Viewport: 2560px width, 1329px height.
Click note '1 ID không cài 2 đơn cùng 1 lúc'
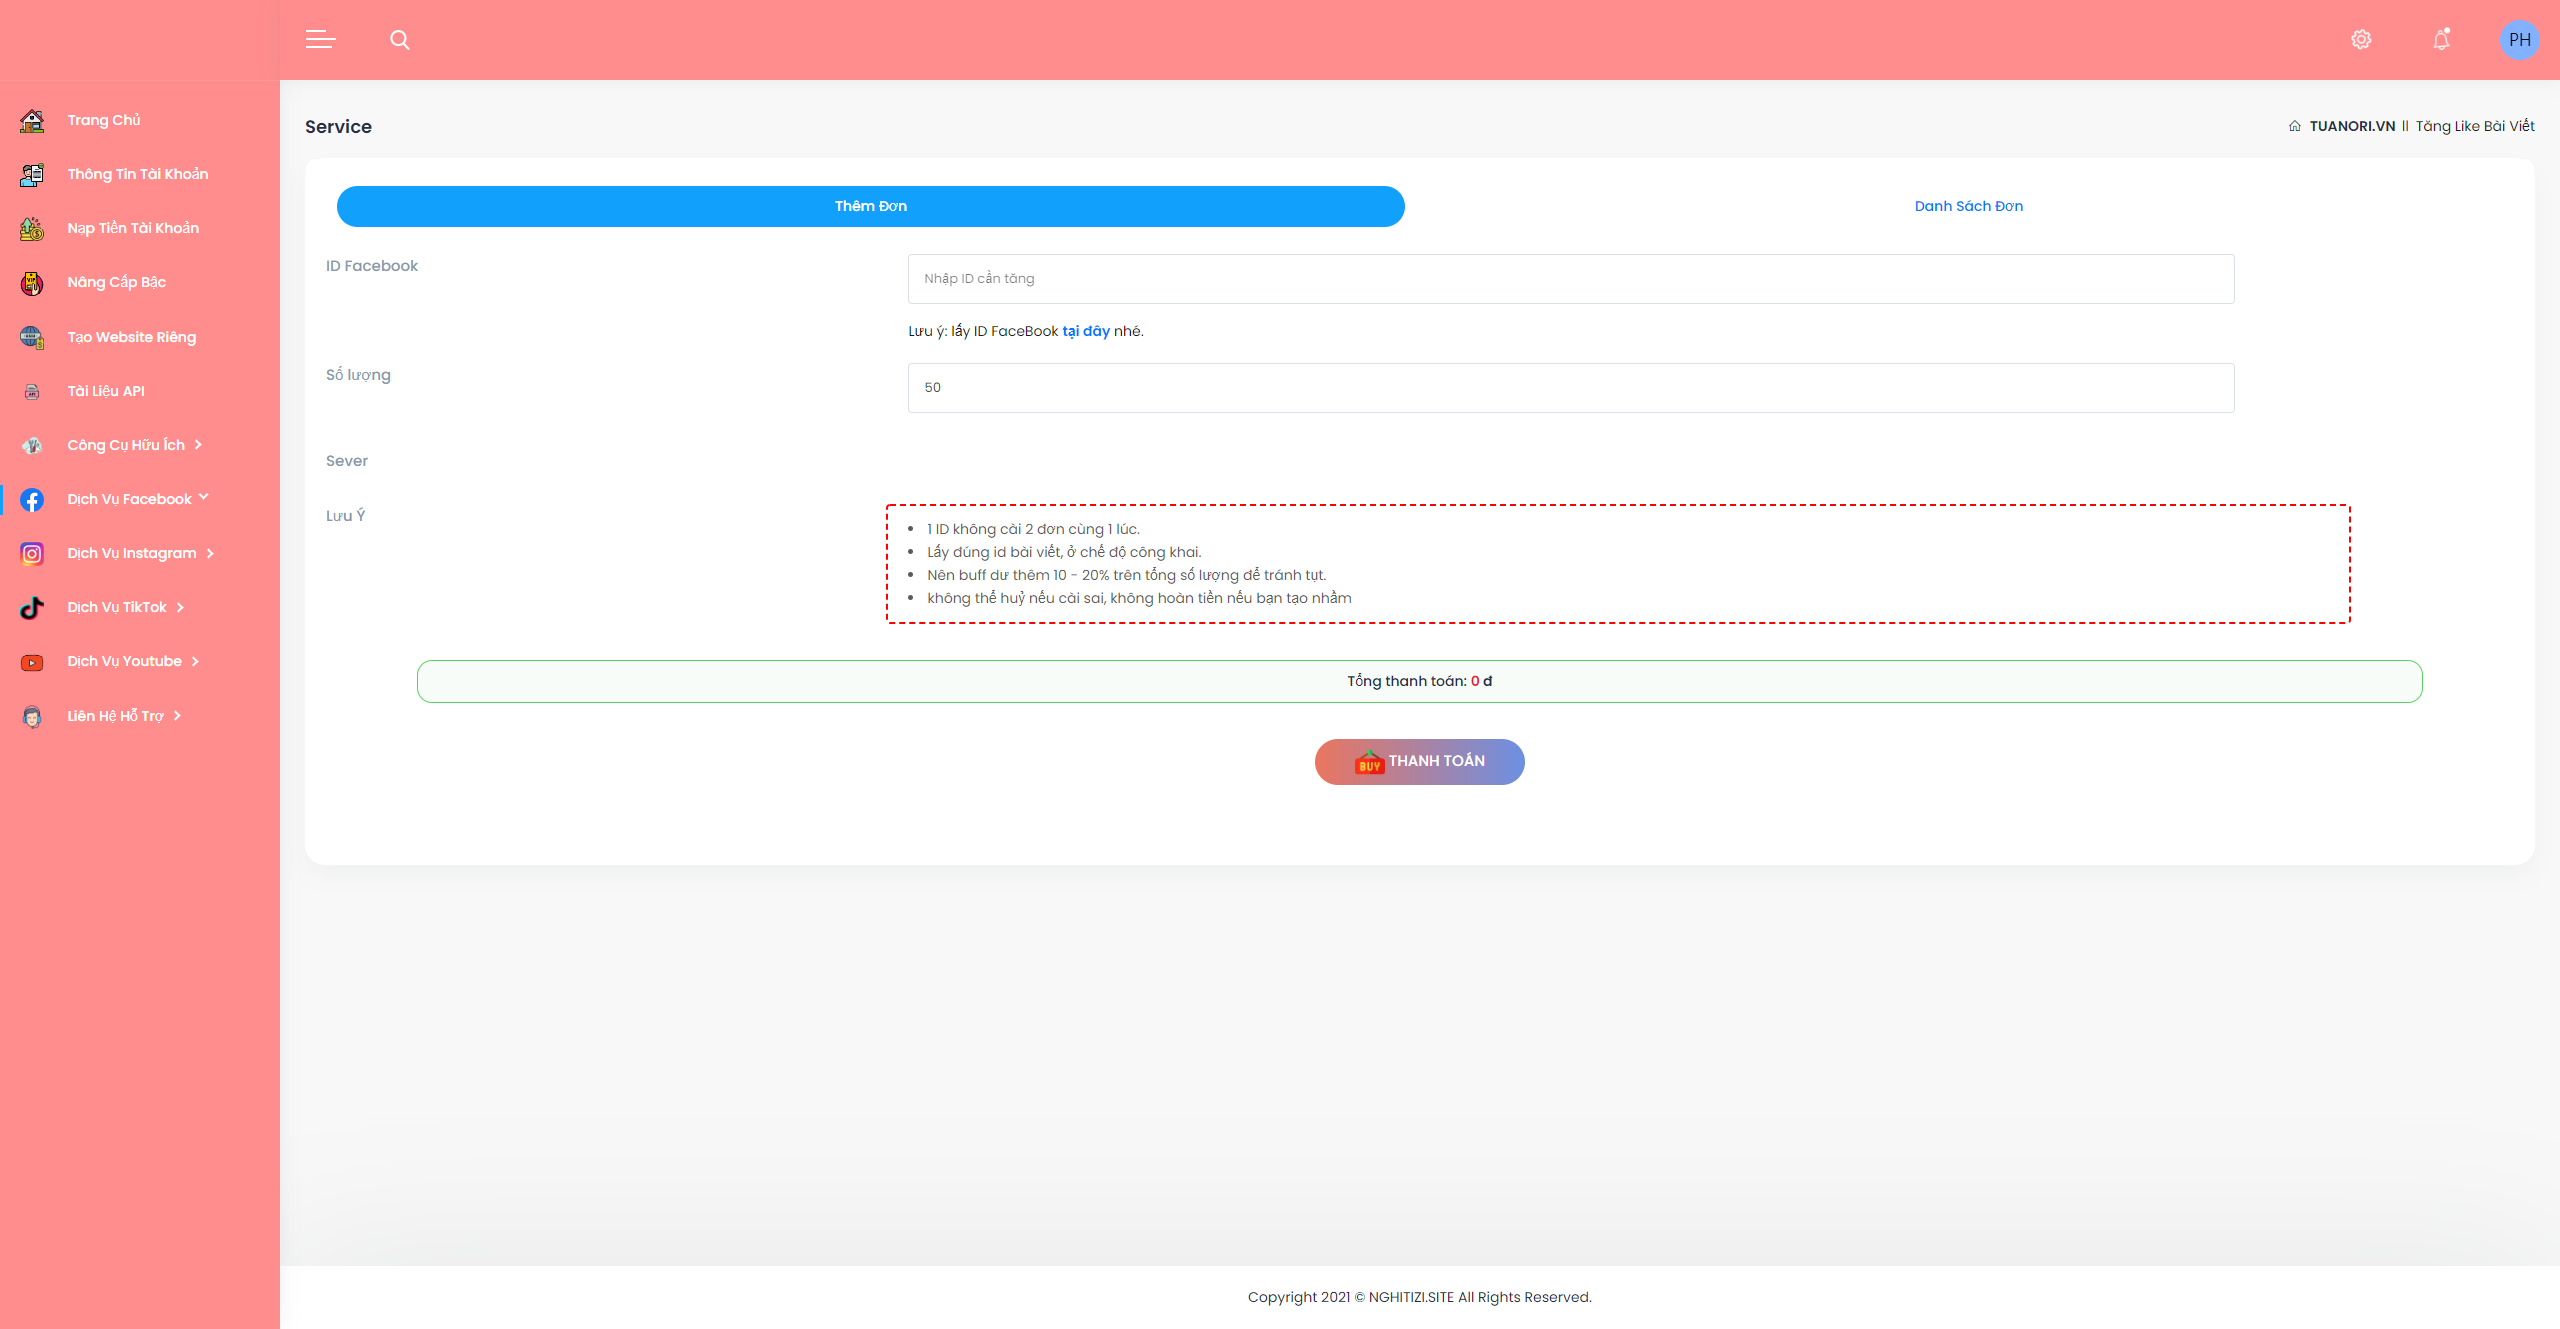1033,529
